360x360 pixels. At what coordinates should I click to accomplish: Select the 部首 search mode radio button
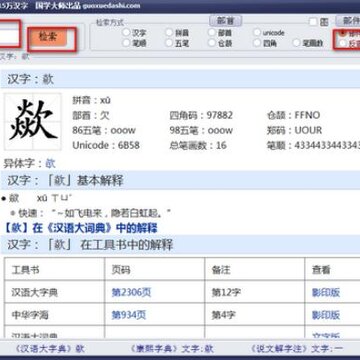click(212, 33)
